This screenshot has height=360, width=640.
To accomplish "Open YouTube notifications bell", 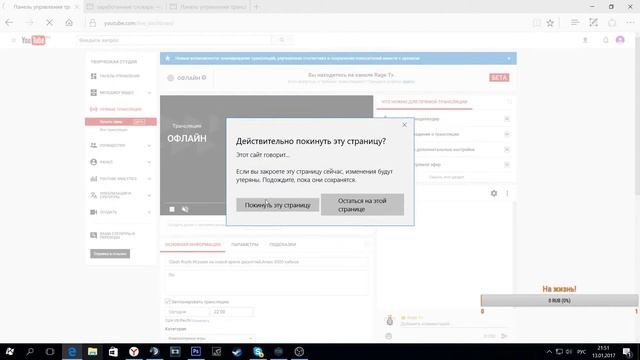I will 605,40.
